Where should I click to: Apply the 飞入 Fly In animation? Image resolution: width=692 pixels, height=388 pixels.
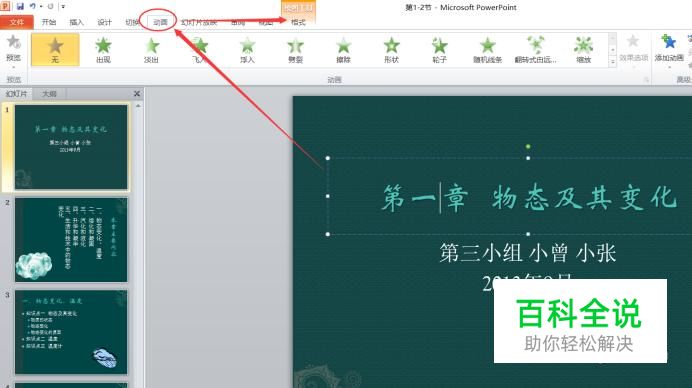click(199, 50)
